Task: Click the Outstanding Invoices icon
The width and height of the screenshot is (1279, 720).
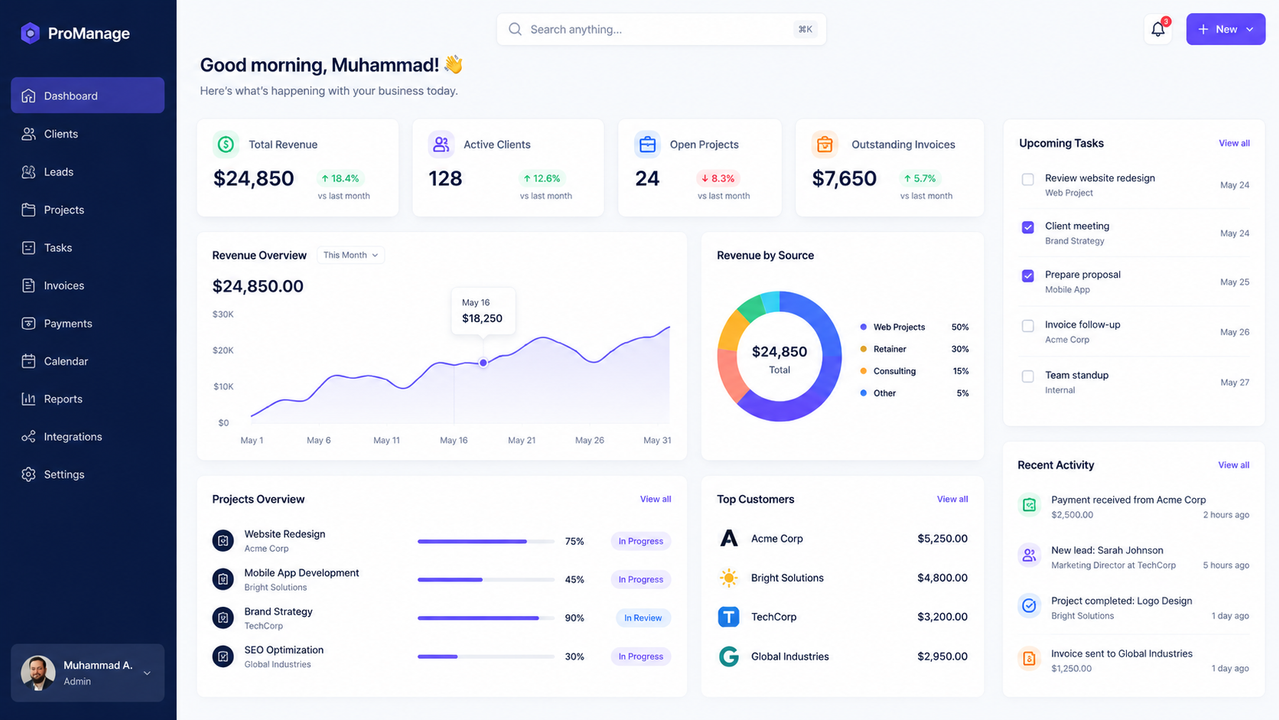Action: click(x=825, y=144)
